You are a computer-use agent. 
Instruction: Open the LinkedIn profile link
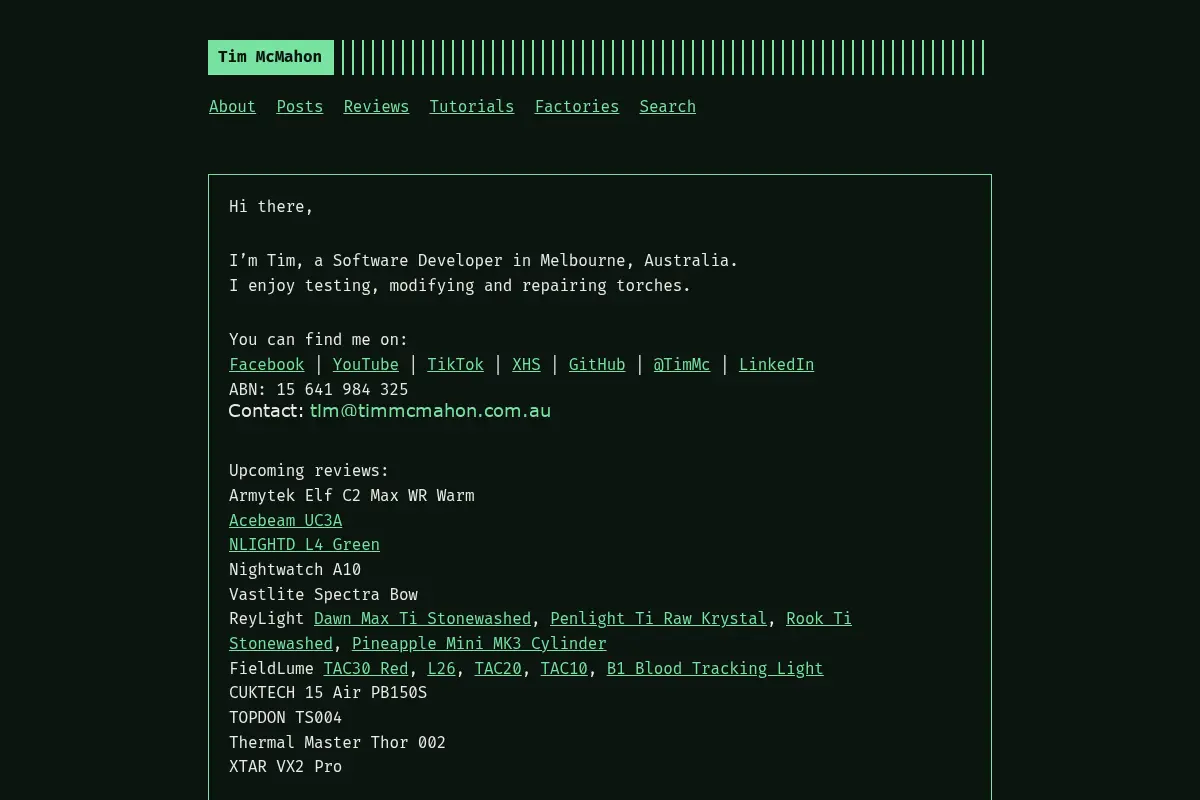click(x=777, y=365)
